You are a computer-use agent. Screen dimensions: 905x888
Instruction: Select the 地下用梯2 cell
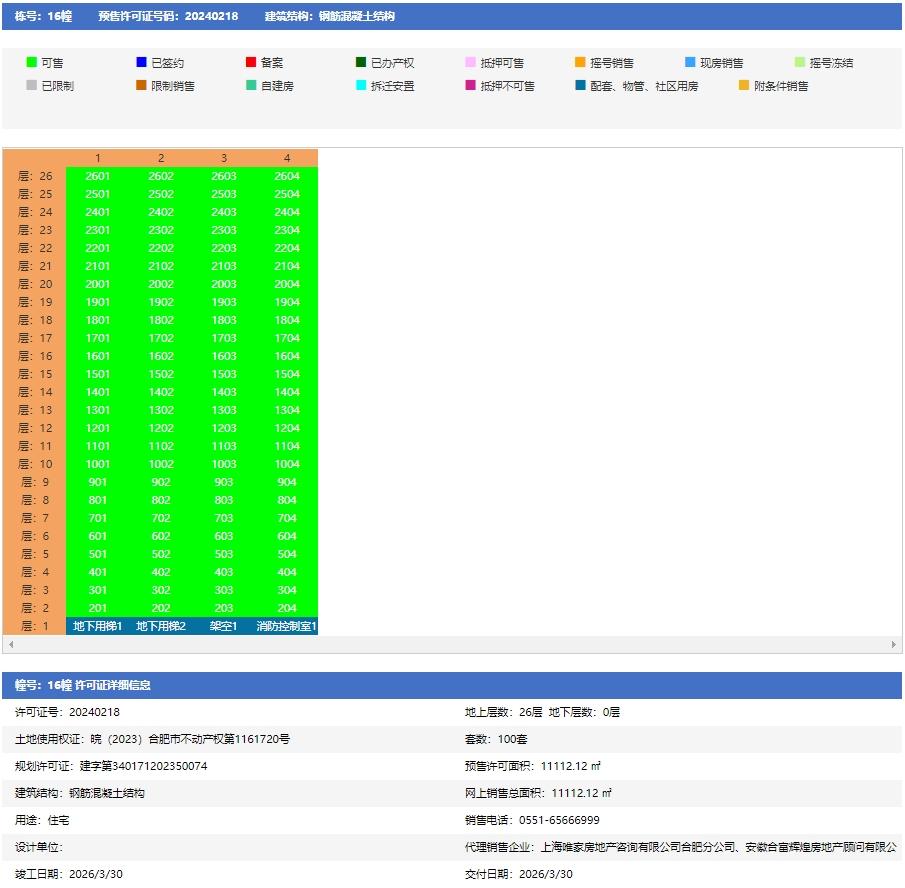tap(161, 626)
